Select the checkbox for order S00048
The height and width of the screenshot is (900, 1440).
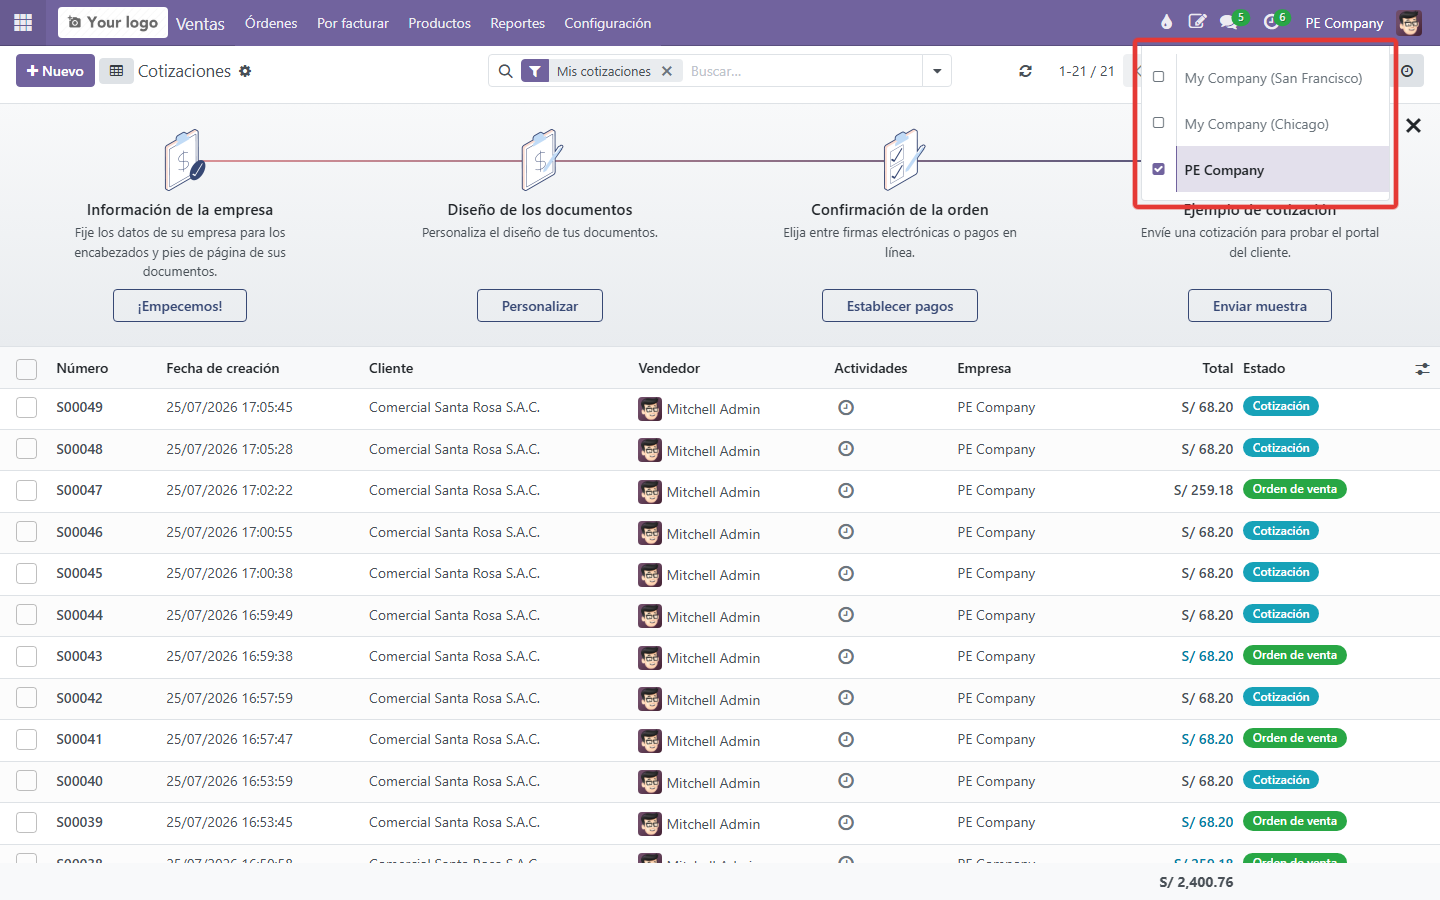(x=27, y=449)
